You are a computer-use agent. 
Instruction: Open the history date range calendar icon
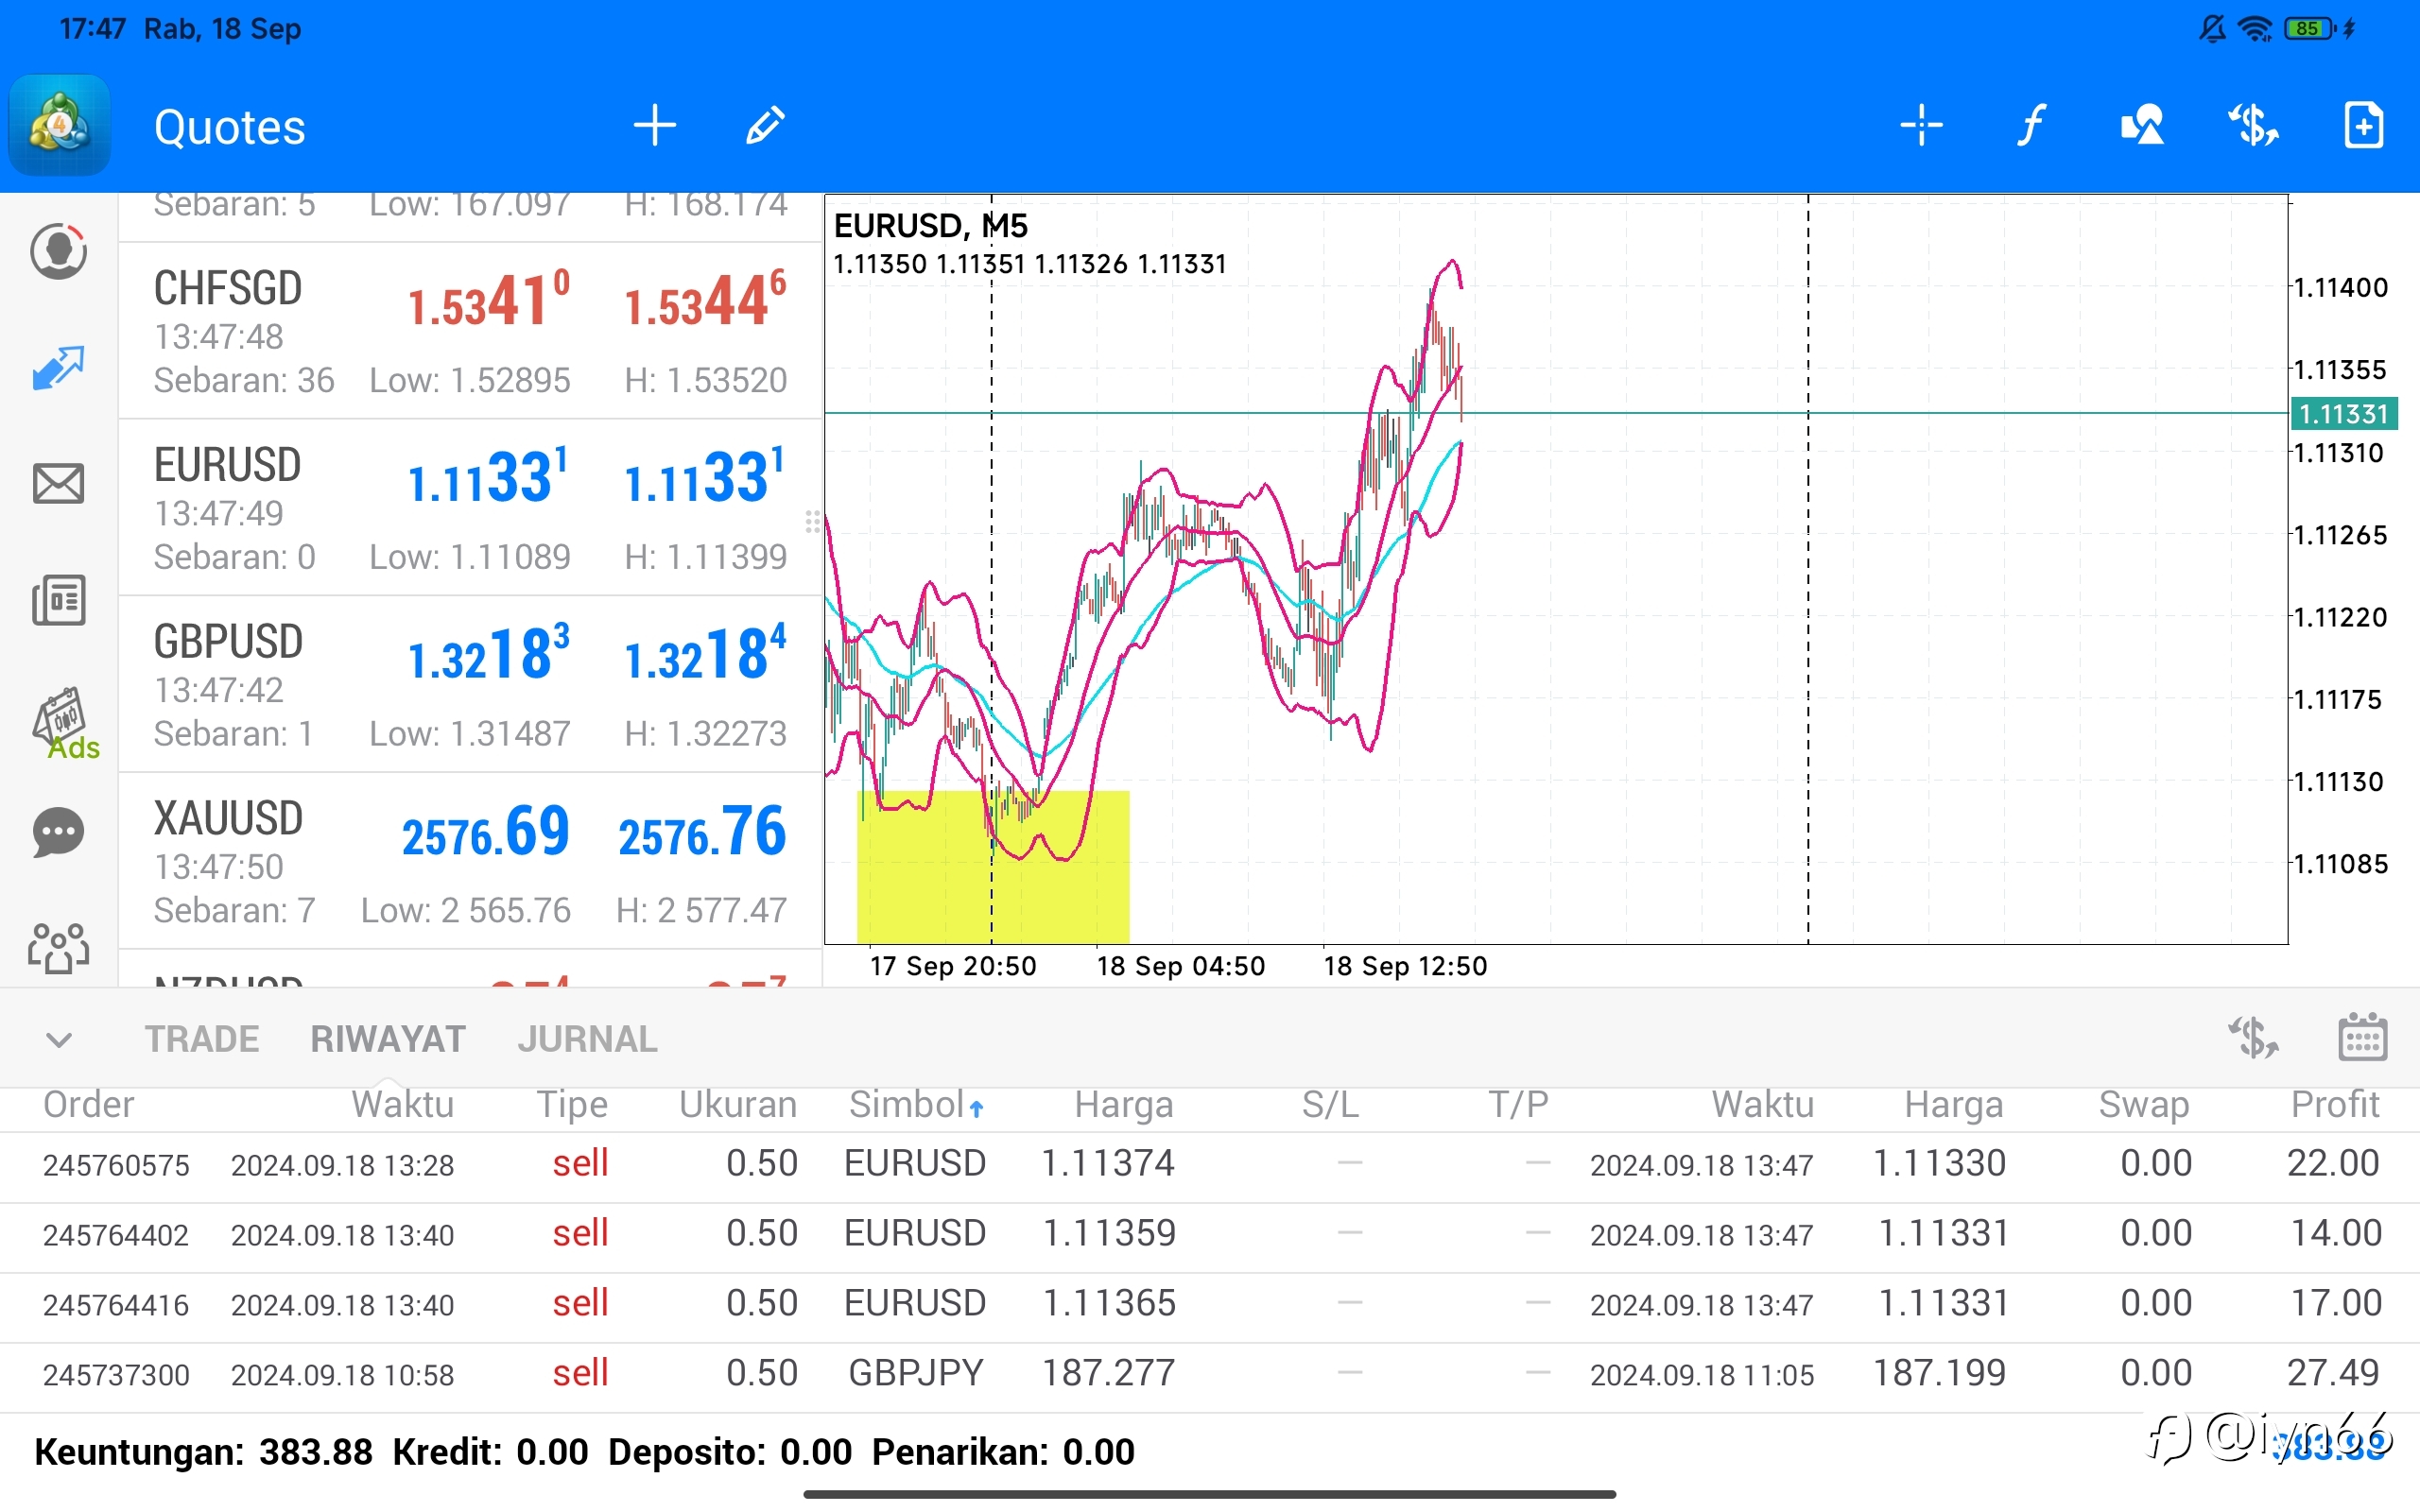click(x=2363, y=1036)
